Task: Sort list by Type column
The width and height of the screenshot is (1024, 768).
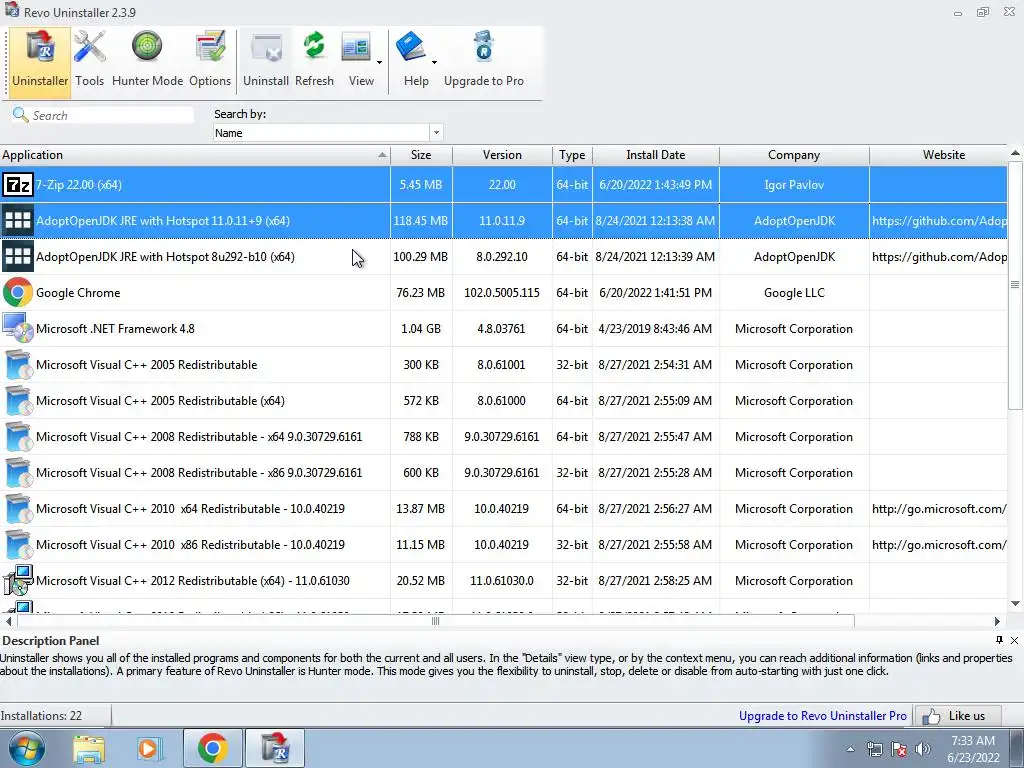Action: [572, 155]
